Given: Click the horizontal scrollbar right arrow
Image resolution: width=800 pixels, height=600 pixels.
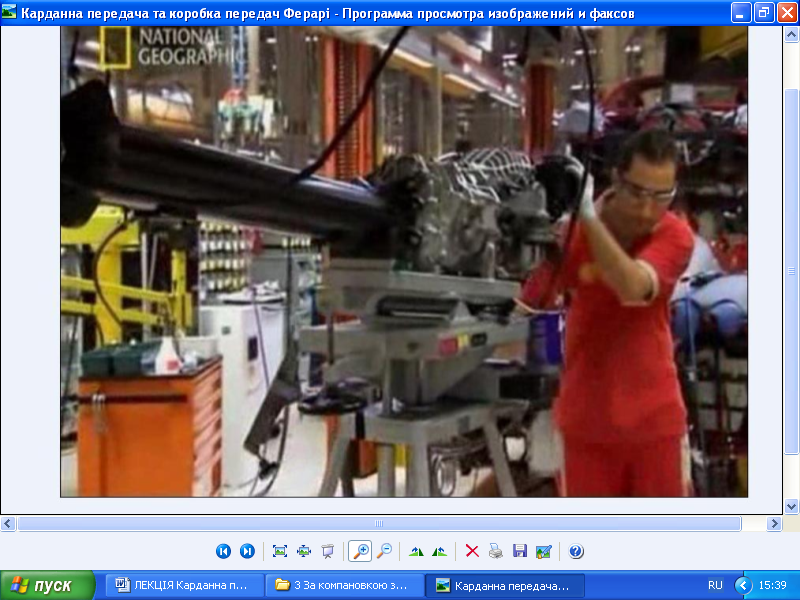Looking at the screenshot, I should coord(774,523).
